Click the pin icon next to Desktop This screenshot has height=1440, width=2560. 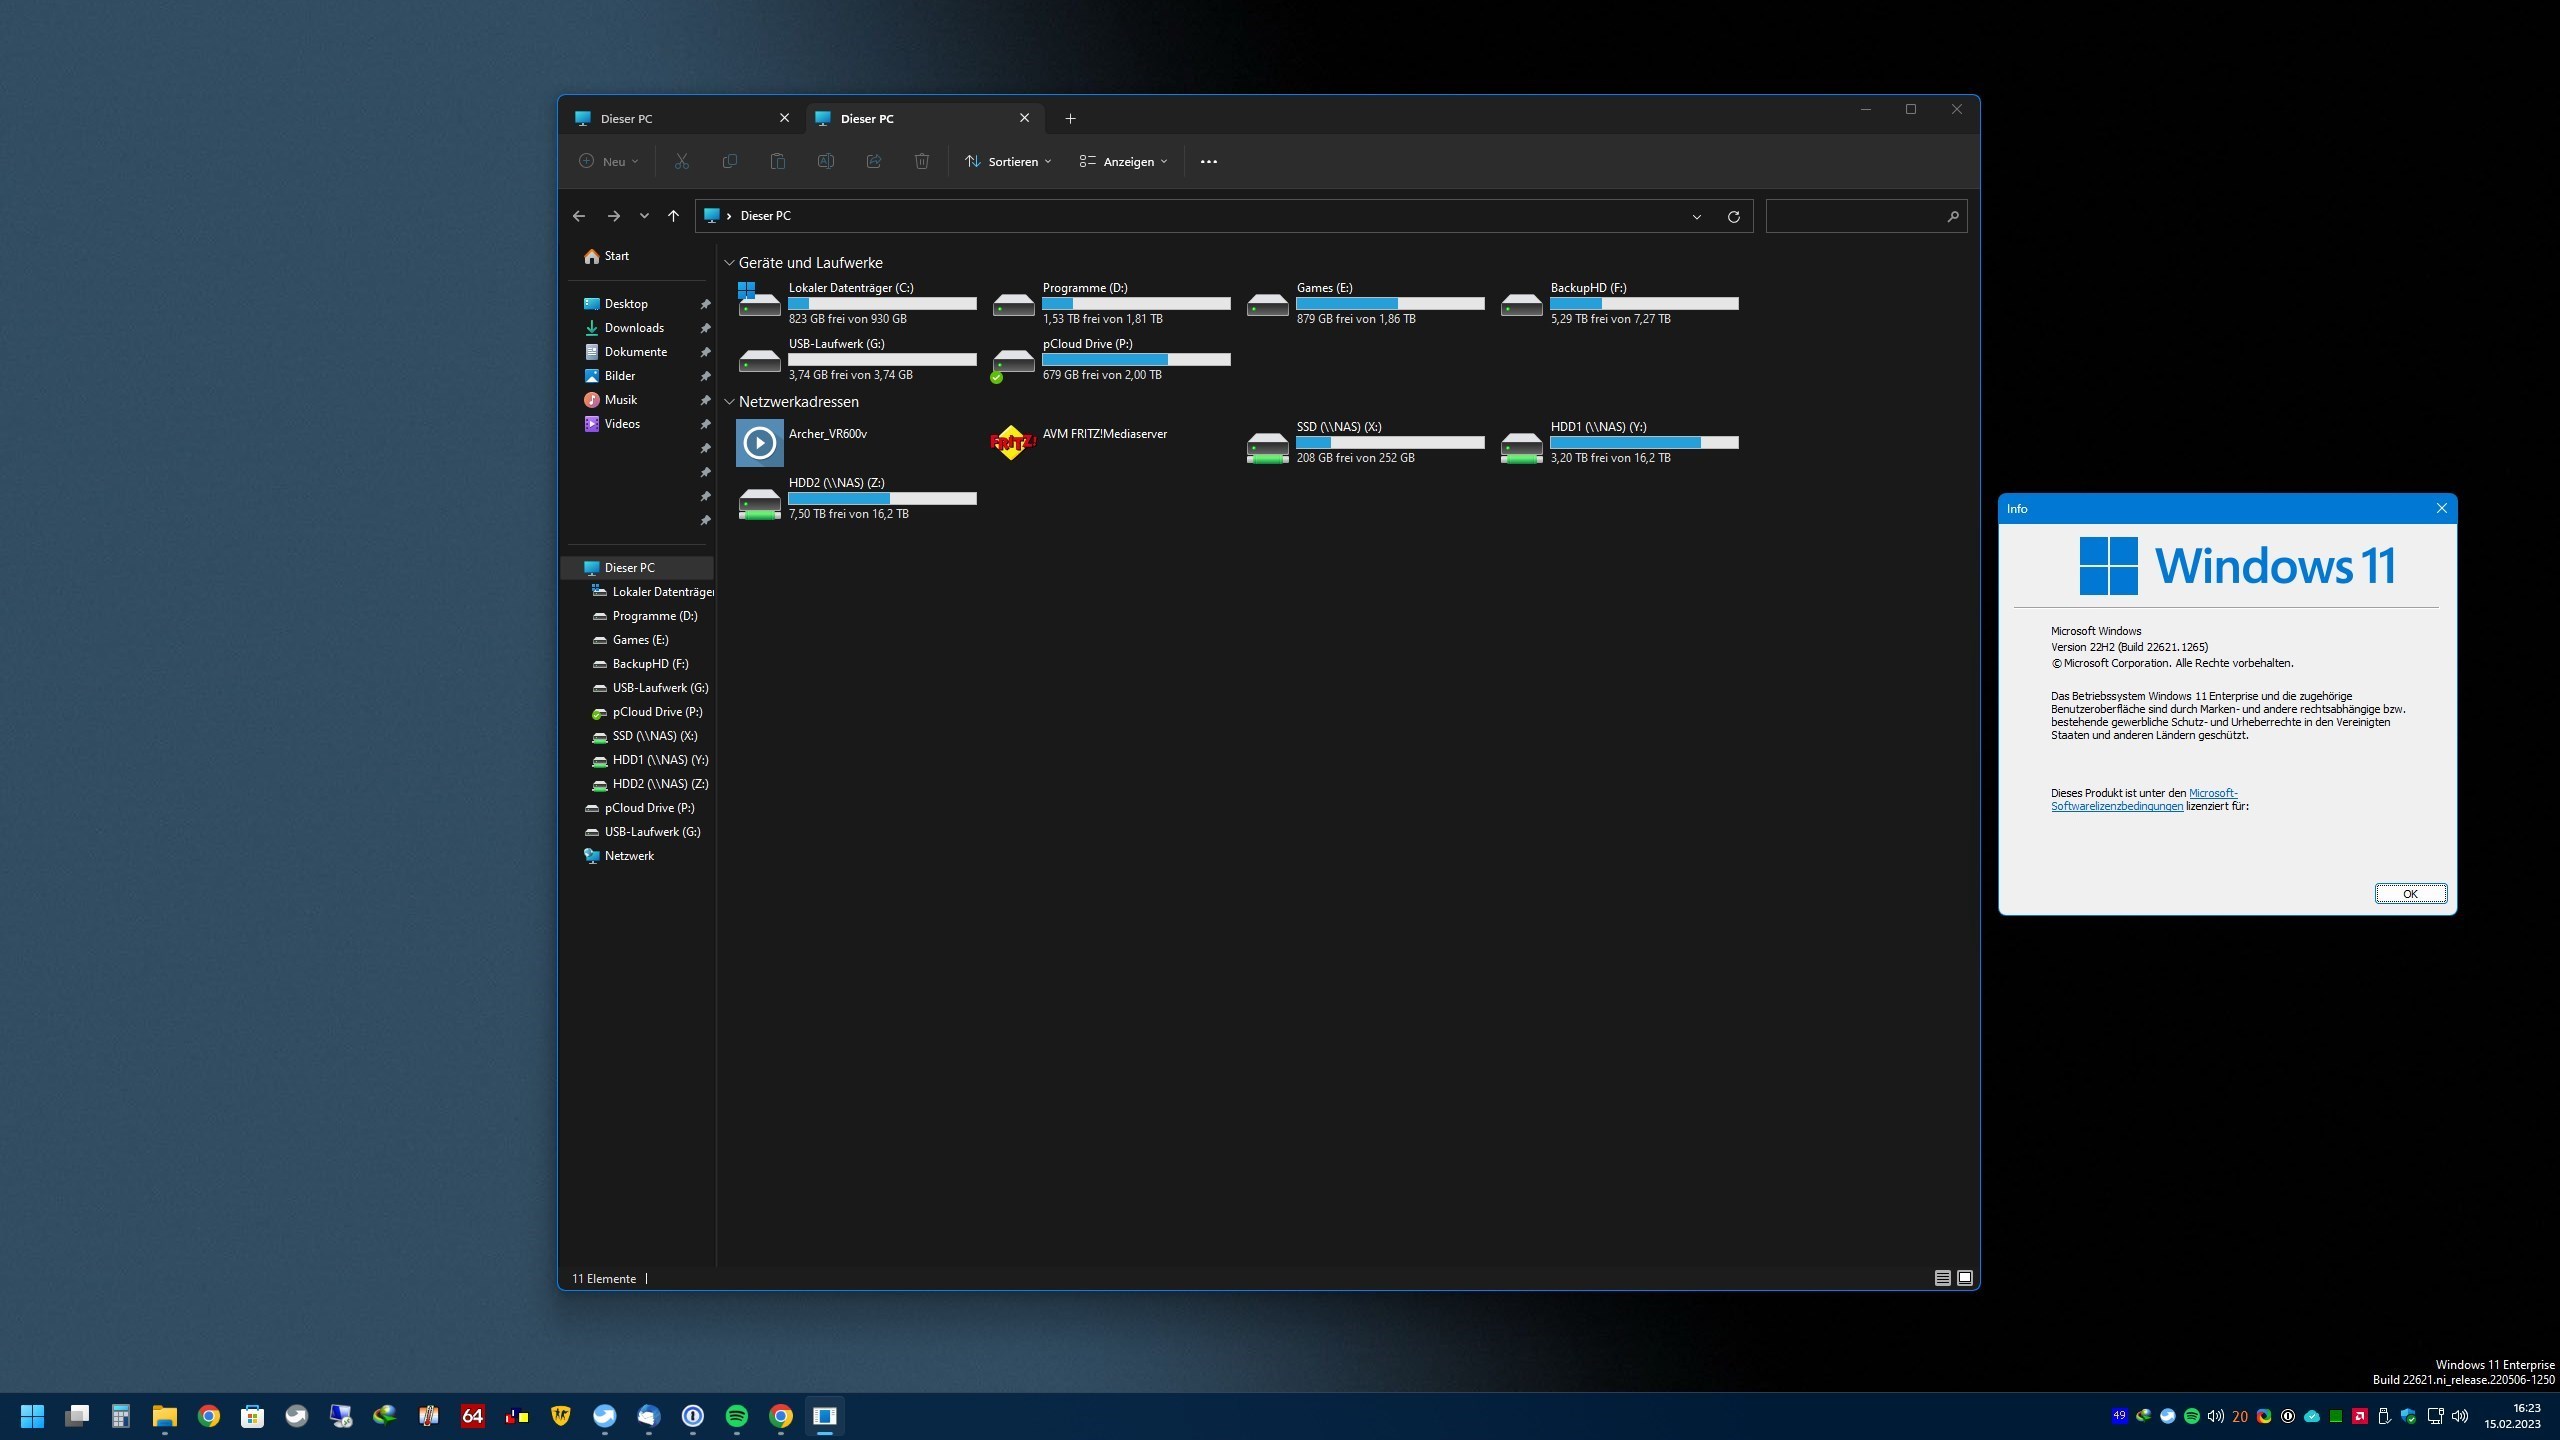[x=705, y=304]
